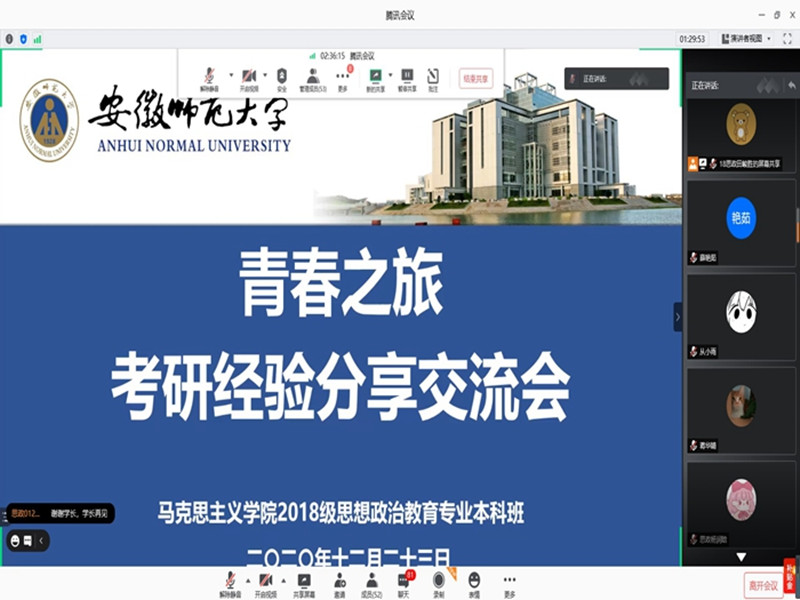This screenshot has width=800, height=600.
Task: Open Members (52) list in bottom toolbar
Action: click(x=372, y=581)
